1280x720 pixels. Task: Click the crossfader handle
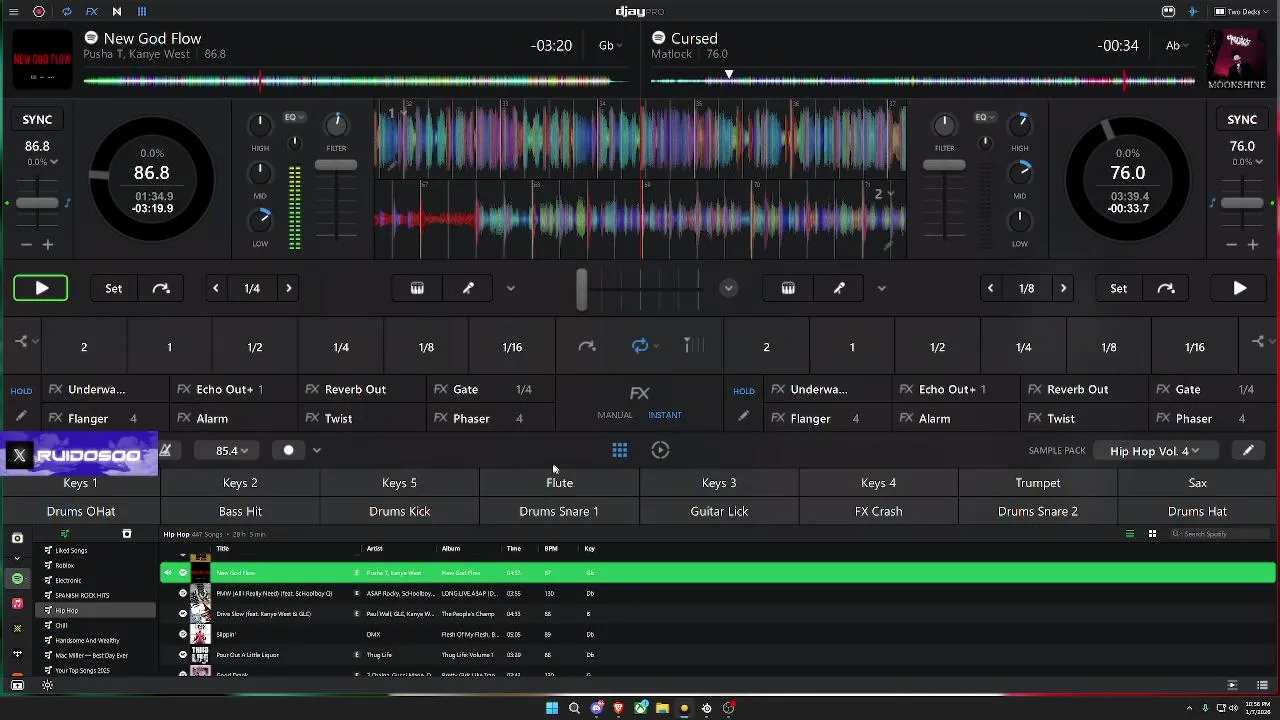pyautogui.click(x=582, y=288)
